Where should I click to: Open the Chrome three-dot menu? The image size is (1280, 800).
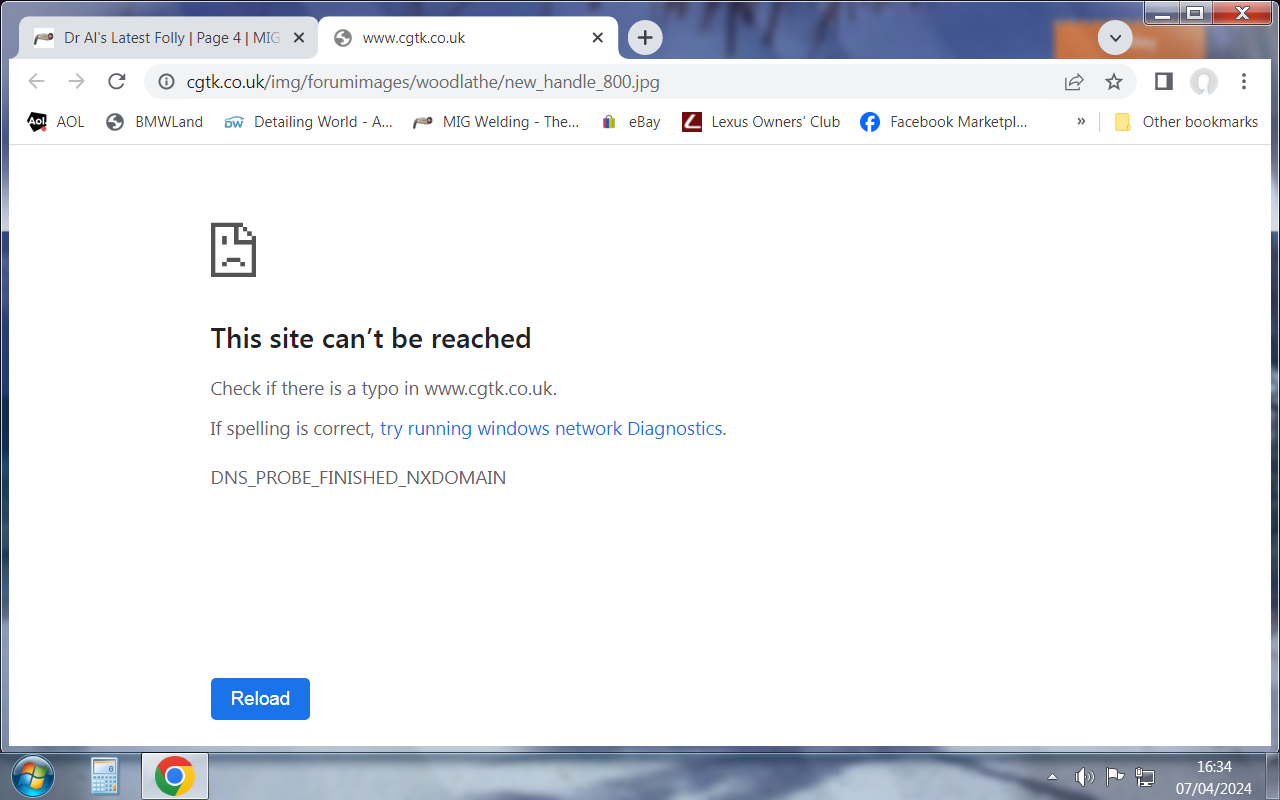pos(1244,82)
